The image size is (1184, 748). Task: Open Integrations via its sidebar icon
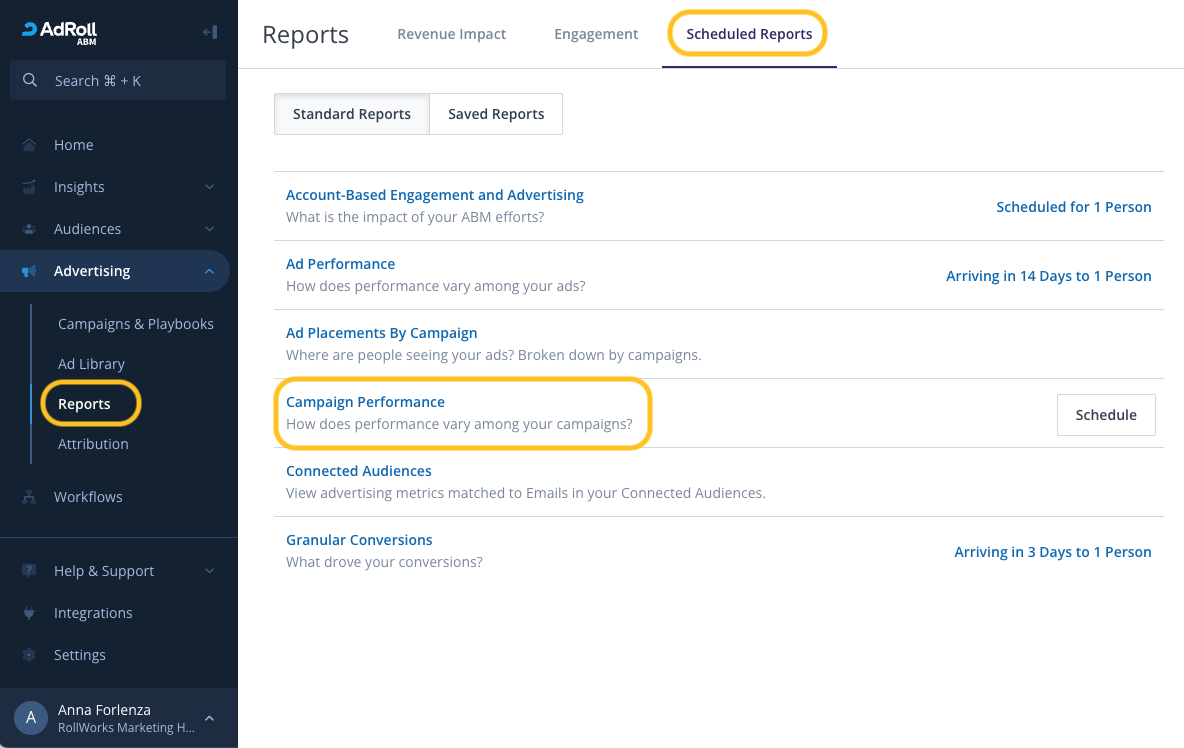point(28,612)
